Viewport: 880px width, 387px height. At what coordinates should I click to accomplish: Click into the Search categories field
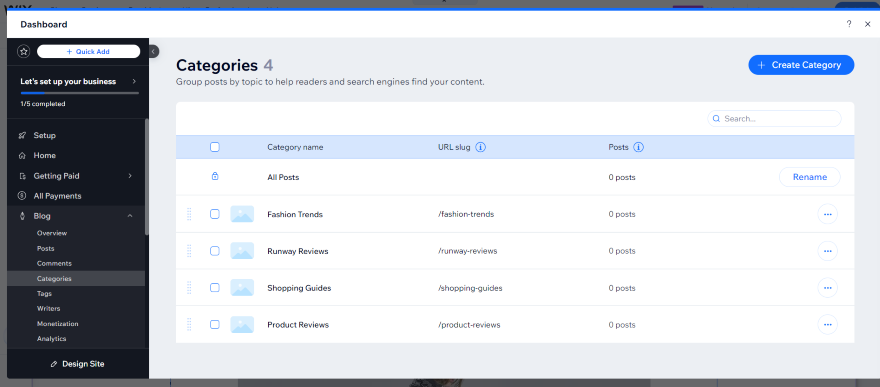[774, 119]
